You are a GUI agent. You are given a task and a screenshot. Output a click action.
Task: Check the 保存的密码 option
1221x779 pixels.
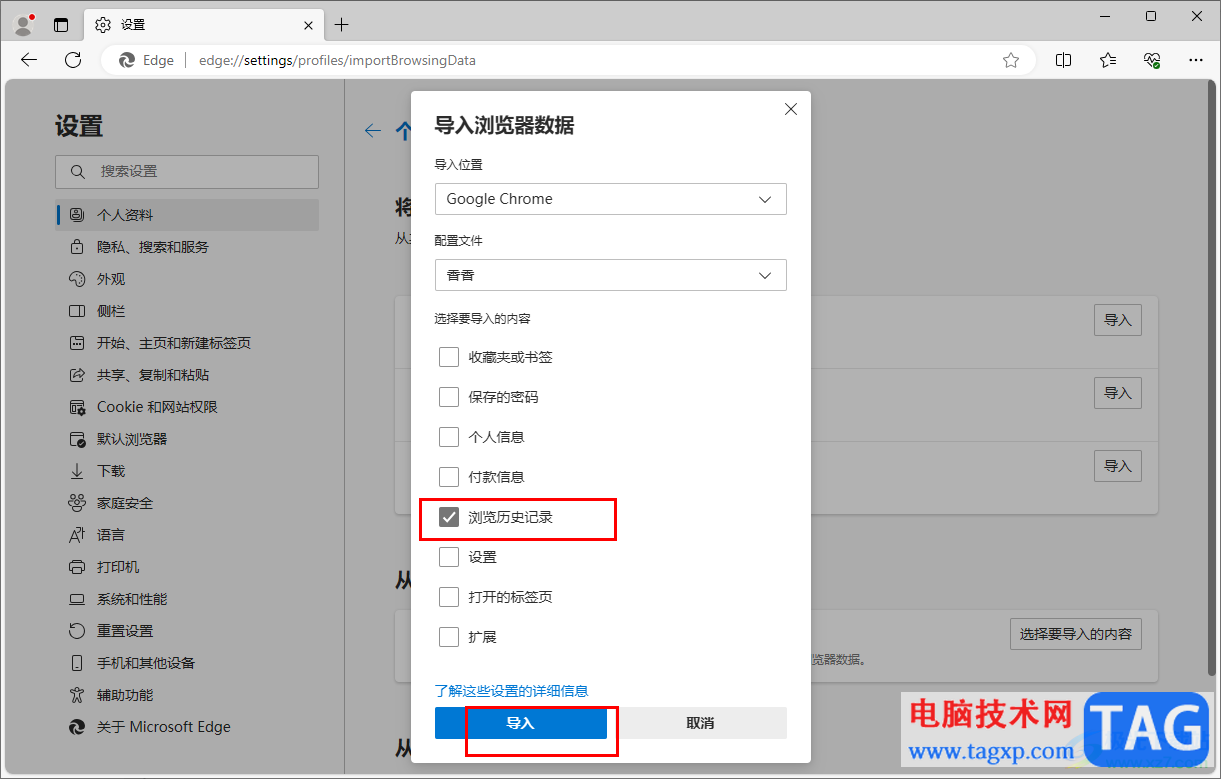tap(449, 396)
